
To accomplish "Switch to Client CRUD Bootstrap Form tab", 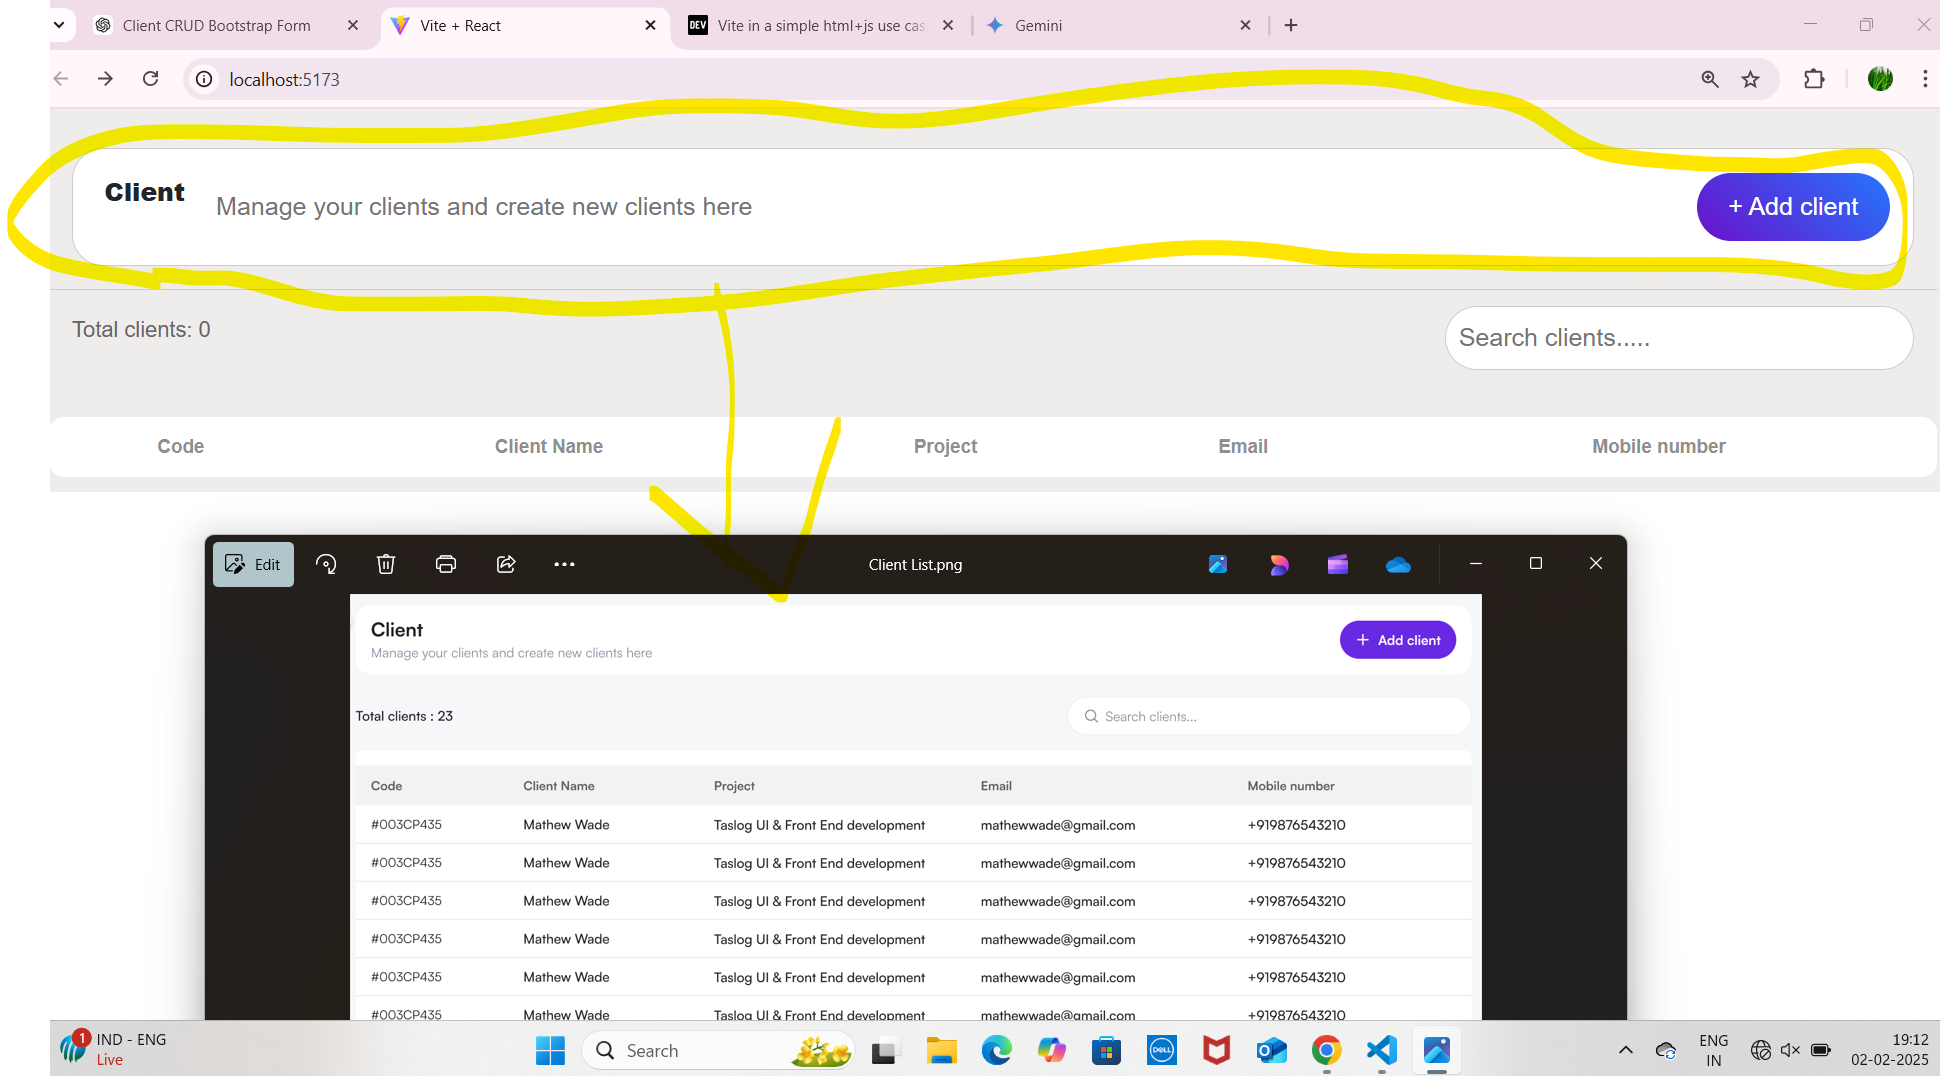I will click(216, 25).
